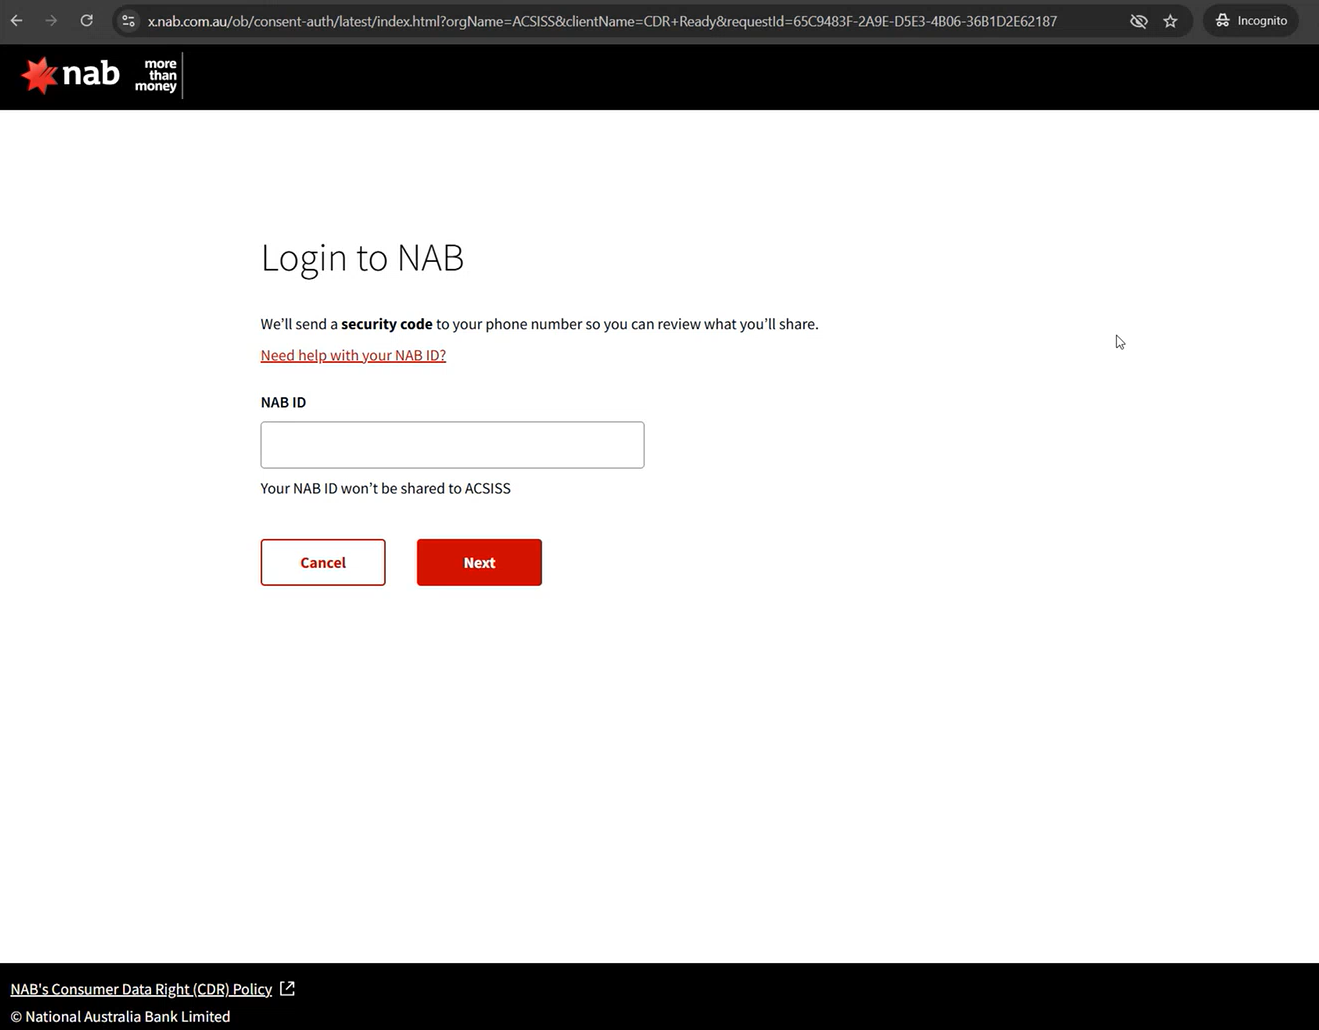1319x1030 pixels.
Task: Open the third-party cookies blocked eye icon
Action: click(1138, 21)
